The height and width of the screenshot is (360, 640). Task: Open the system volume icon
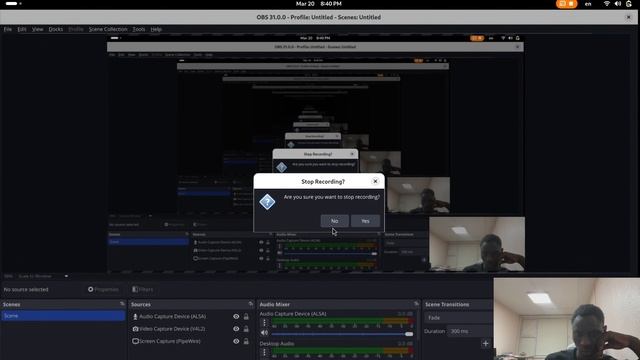618,4
